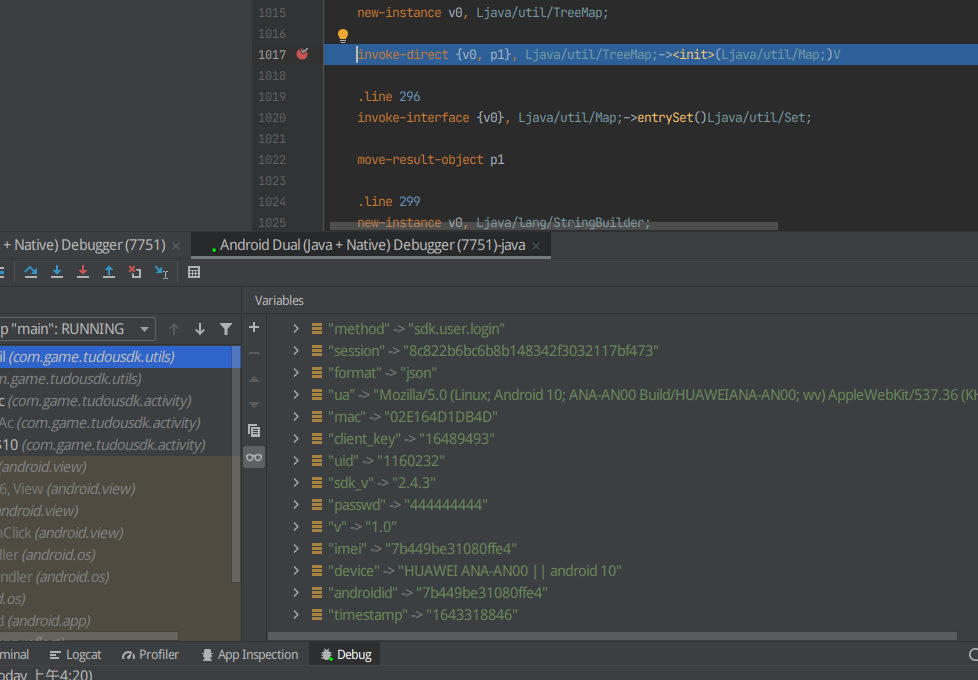
Task: Expand the "uid" variable entry
Action: 296,460
